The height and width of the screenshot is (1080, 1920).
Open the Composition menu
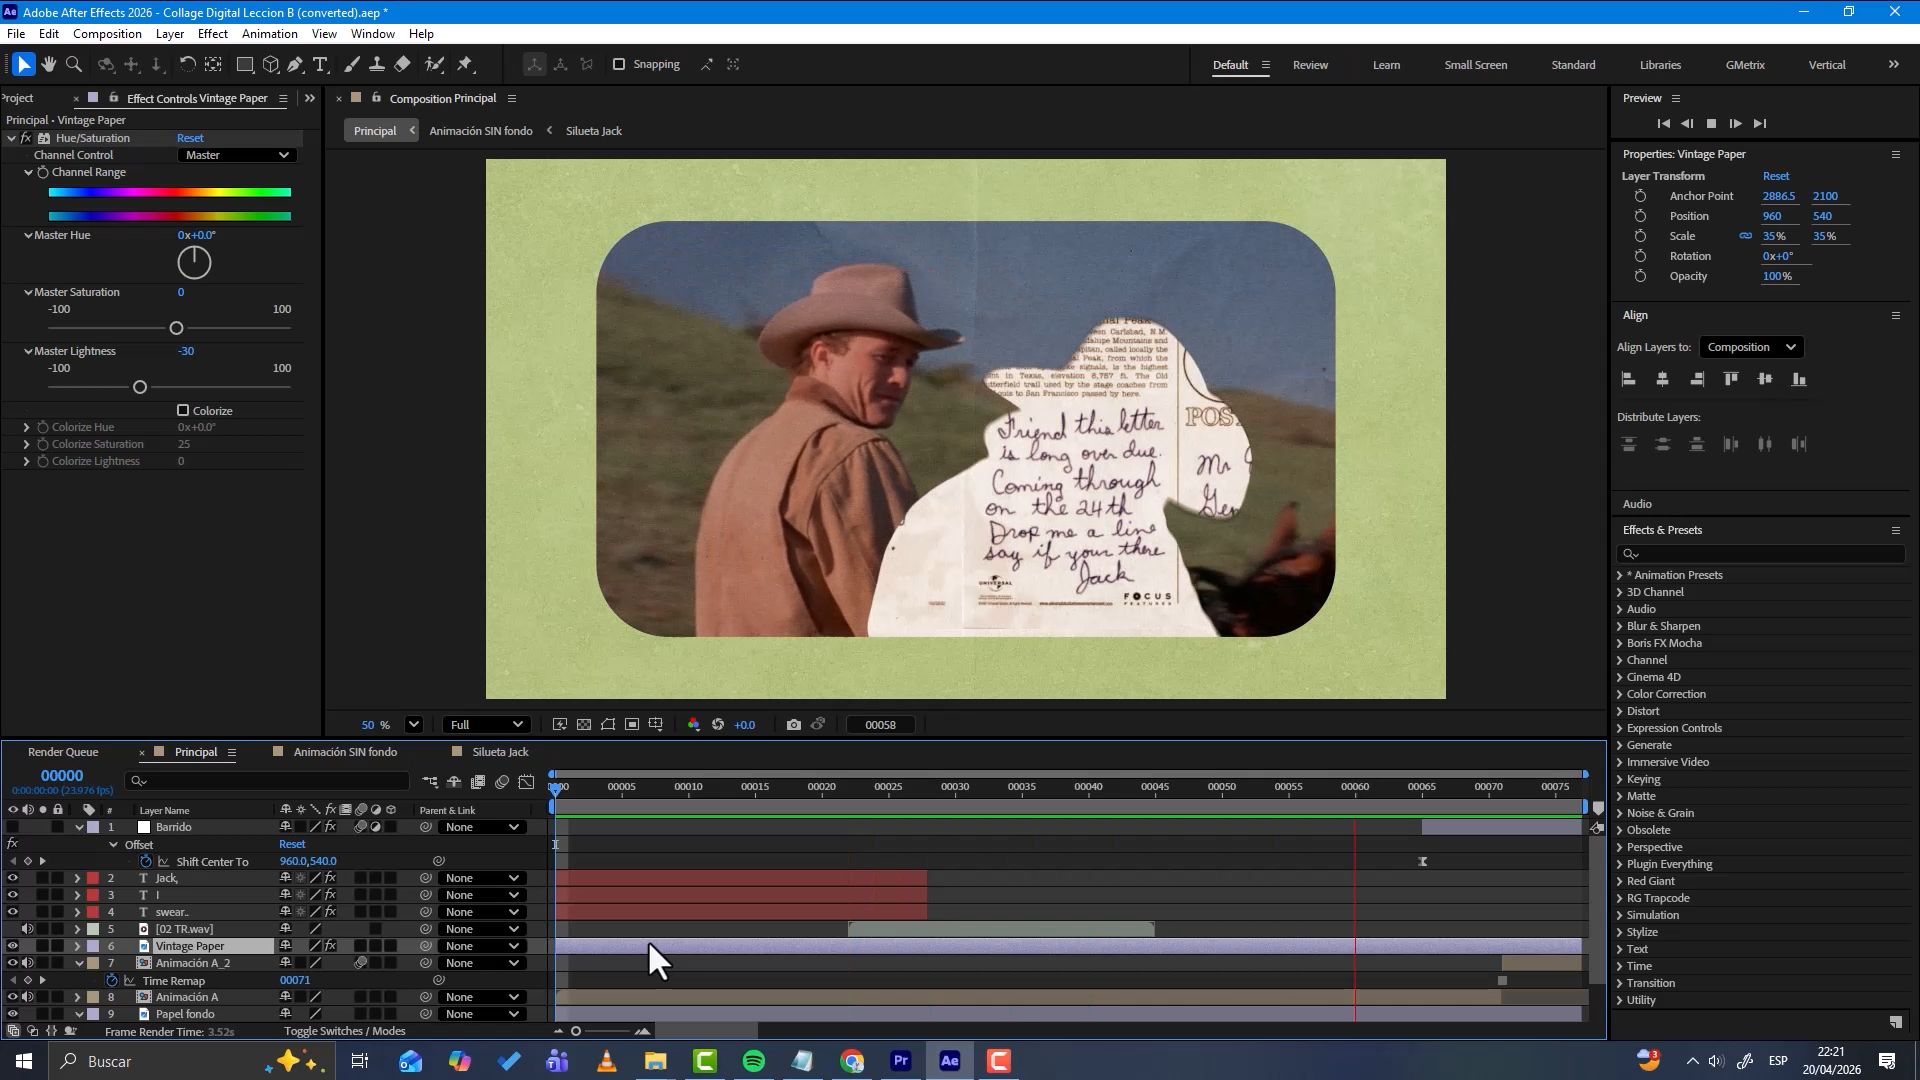(107, 34)
